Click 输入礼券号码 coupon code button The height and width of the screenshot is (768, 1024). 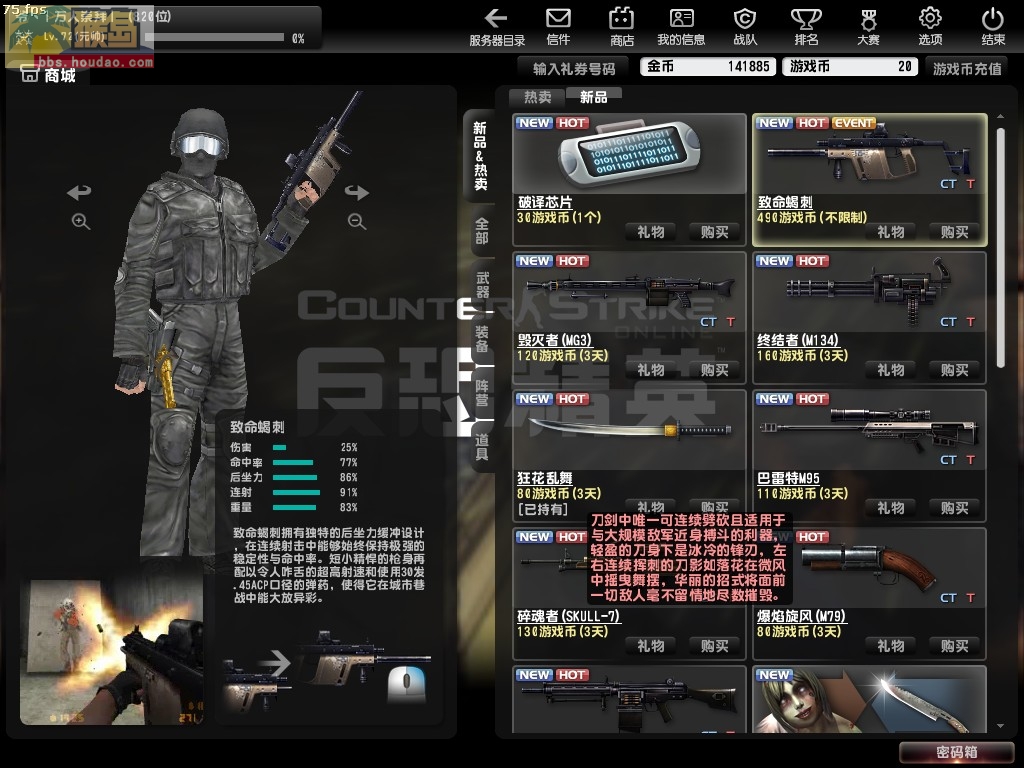[x=573, y=68]
